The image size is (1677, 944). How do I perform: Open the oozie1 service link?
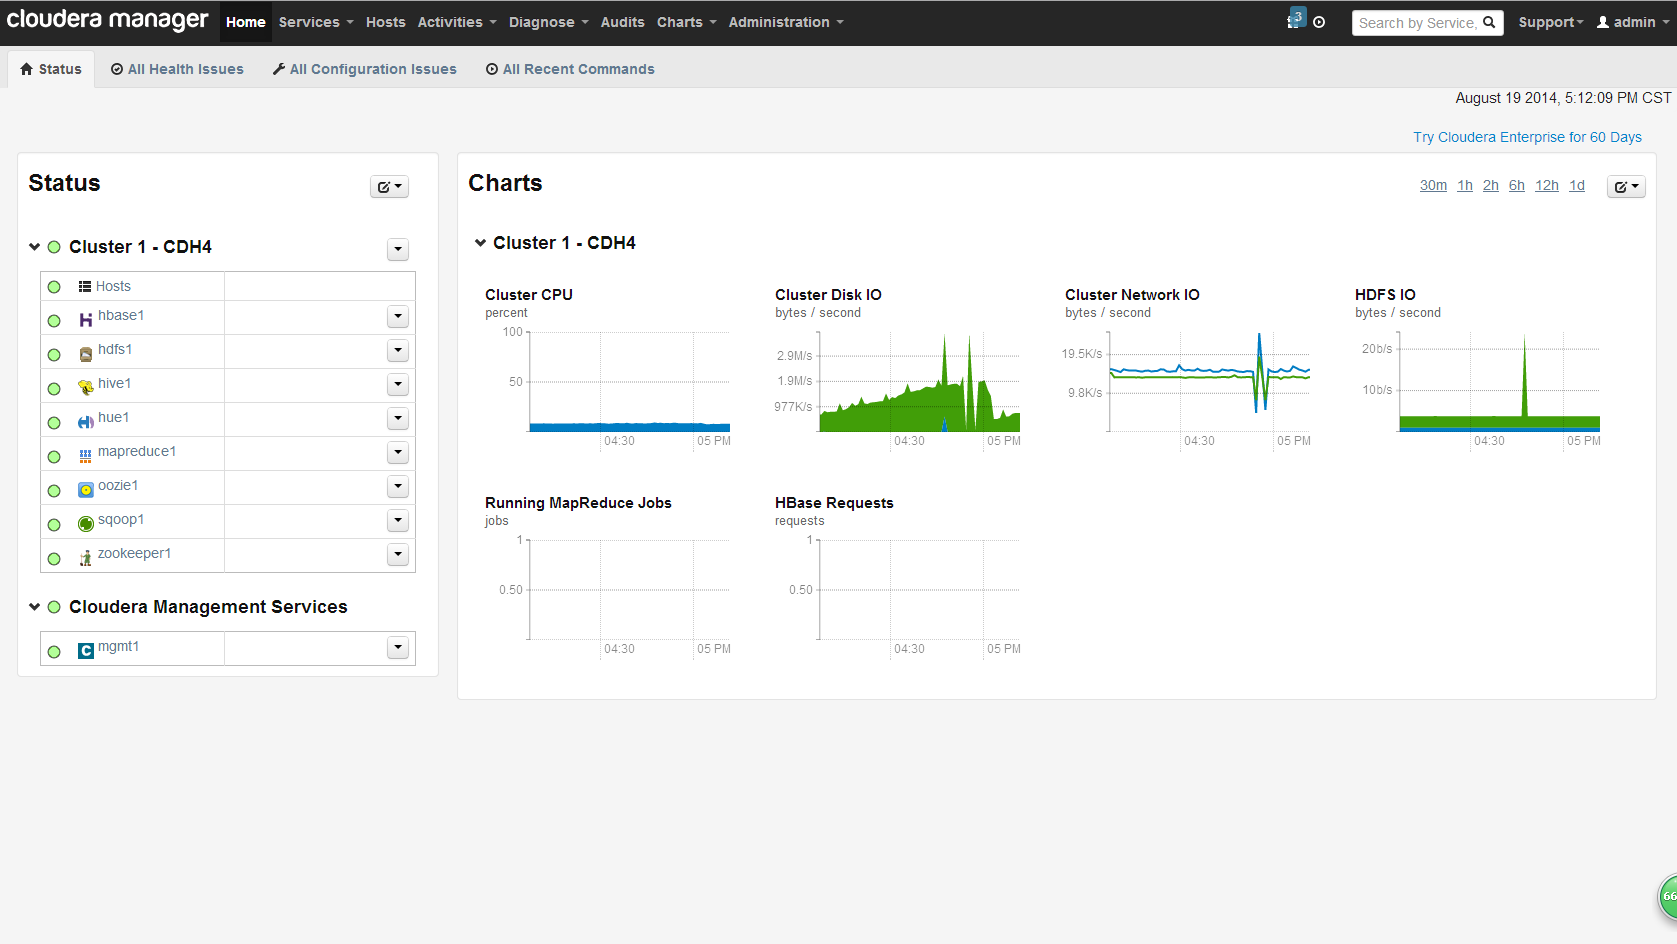pyautogui.click(x=118, y=485)
